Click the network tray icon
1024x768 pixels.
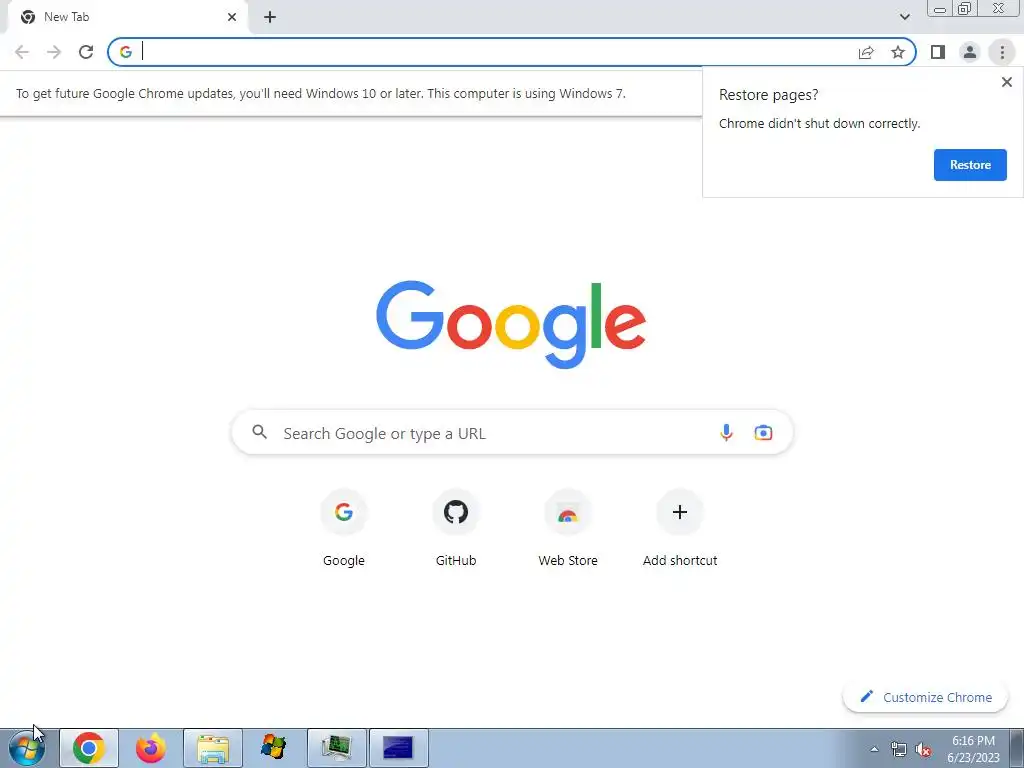[899, 750]
